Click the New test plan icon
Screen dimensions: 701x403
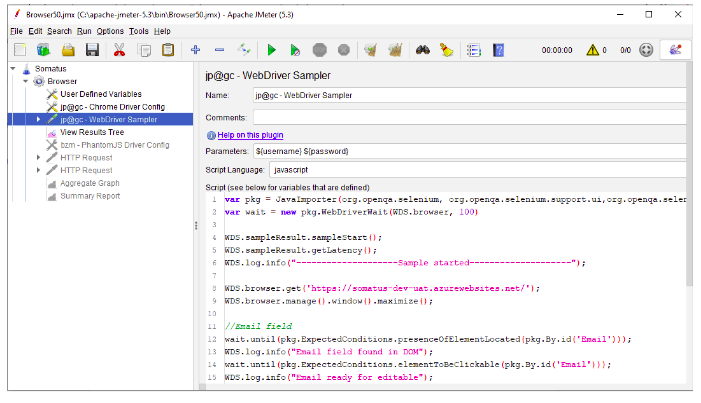[x=20, y=50]
